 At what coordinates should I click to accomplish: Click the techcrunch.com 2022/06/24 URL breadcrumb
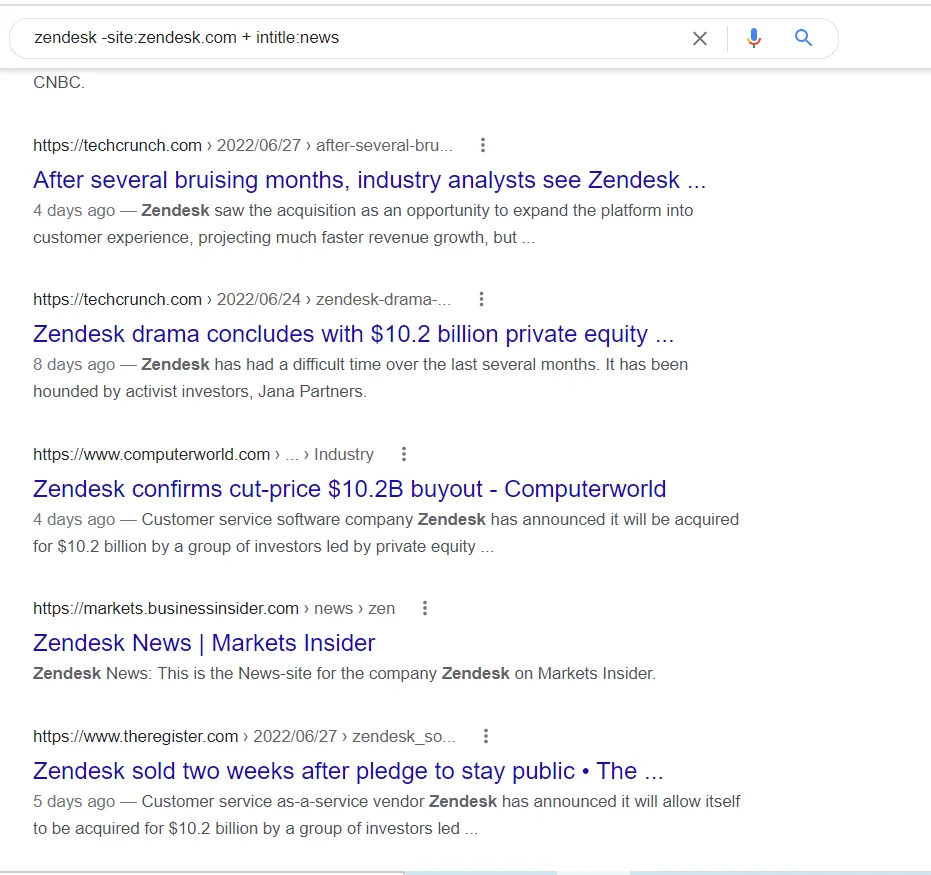click(x=241, y=299)
